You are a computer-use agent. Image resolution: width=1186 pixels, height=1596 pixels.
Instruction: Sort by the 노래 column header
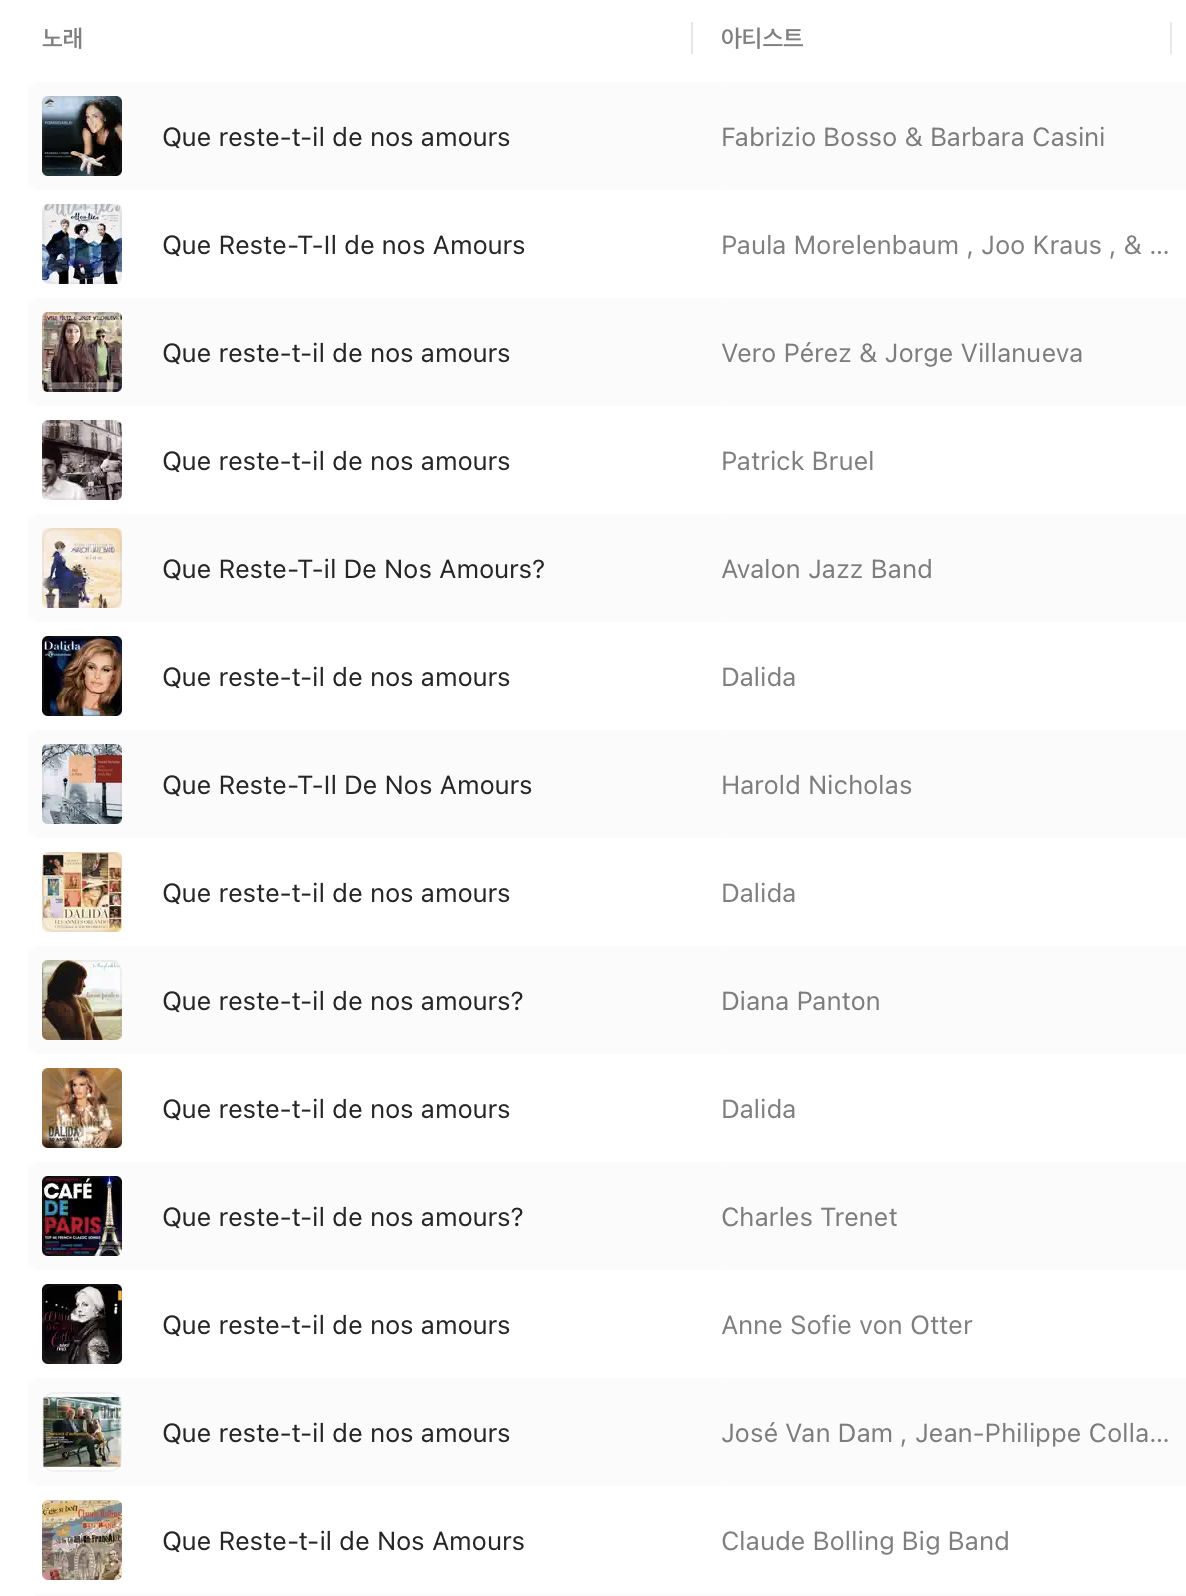[62, 38]
